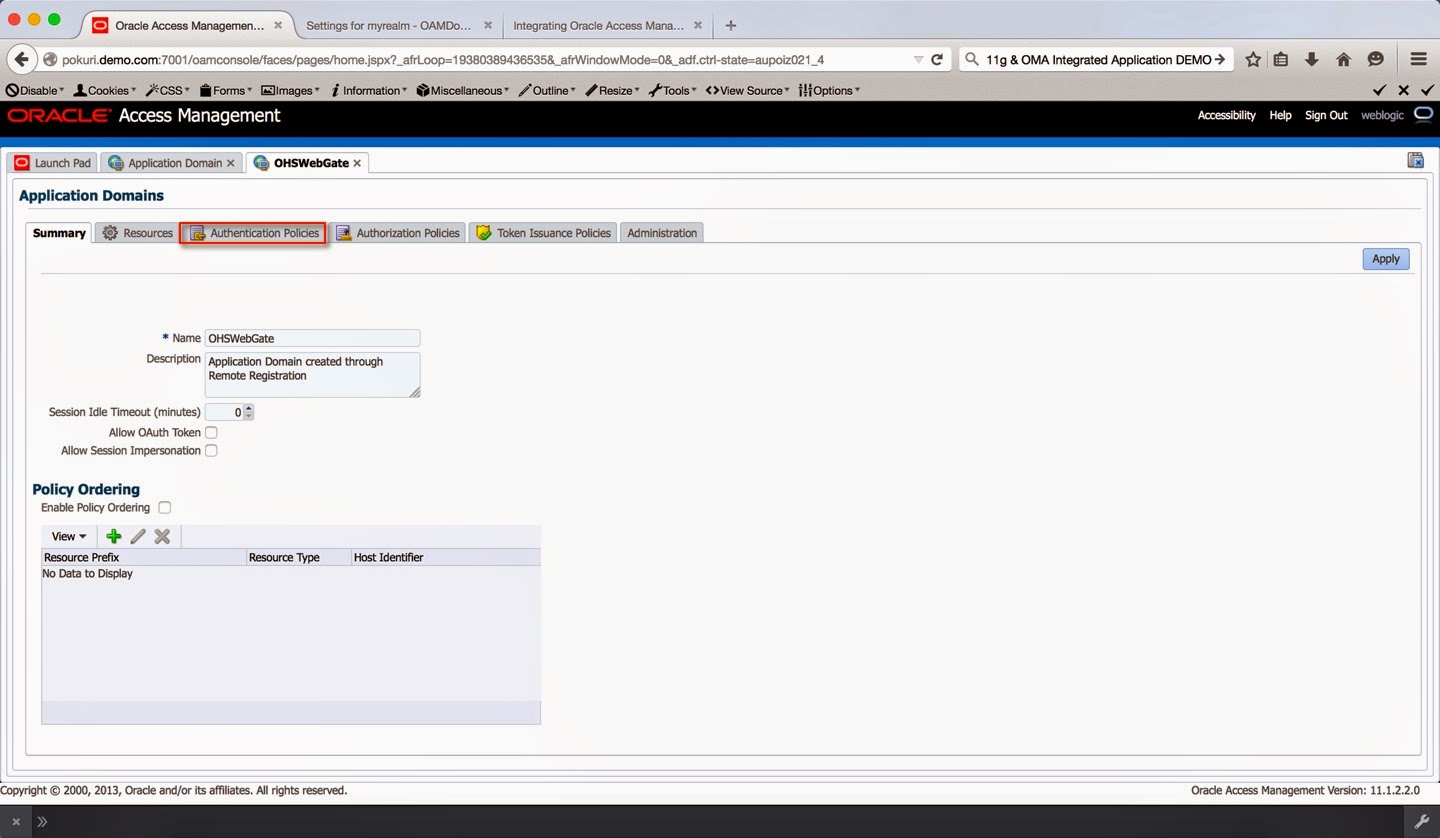Open the View dropdown in Policy Ordering
Viewport: 1440px width, 838px height.
point(69,537)
